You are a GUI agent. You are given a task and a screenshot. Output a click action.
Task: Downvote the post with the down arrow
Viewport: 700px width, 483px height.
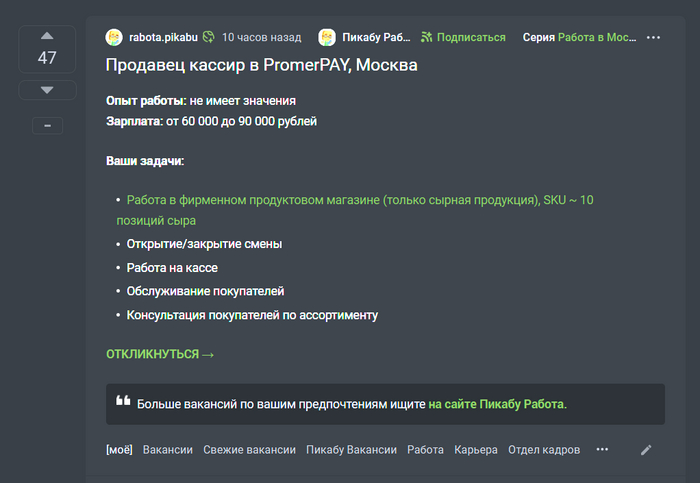click(x=47, y=90)
